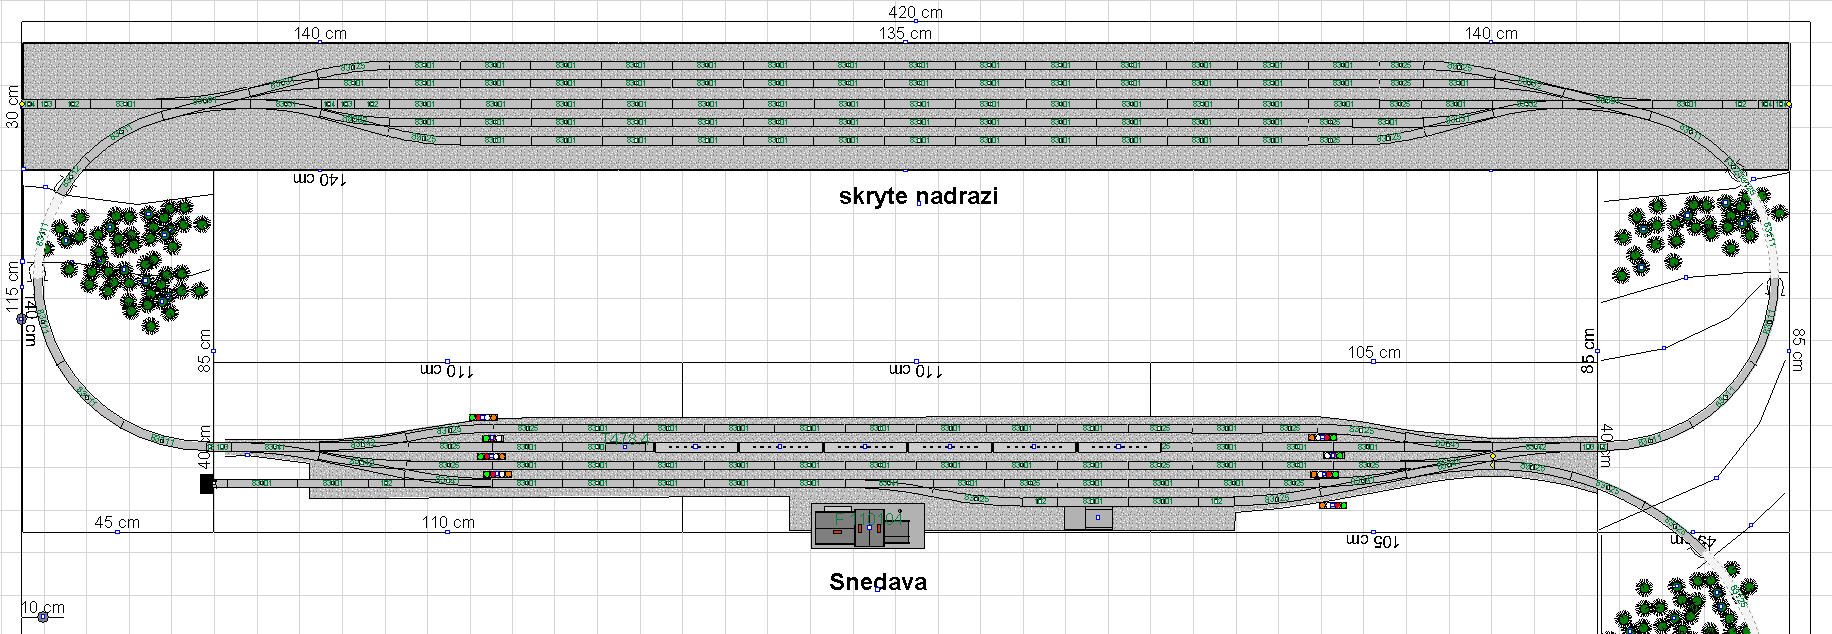Select the 'Snedava' station name label
The width and height of the screenshot is (1832, 634).
[877, 582]
